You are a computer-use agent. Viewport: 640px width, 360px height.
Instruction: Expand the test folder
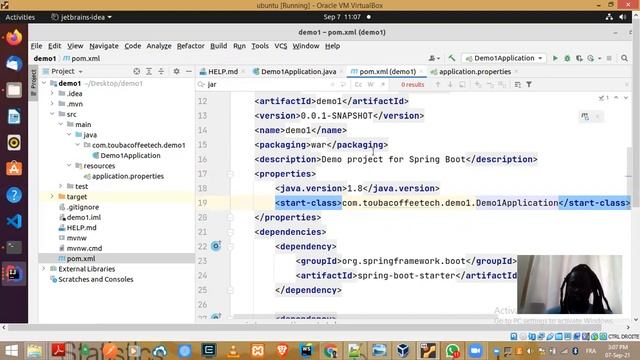(60, 186)
